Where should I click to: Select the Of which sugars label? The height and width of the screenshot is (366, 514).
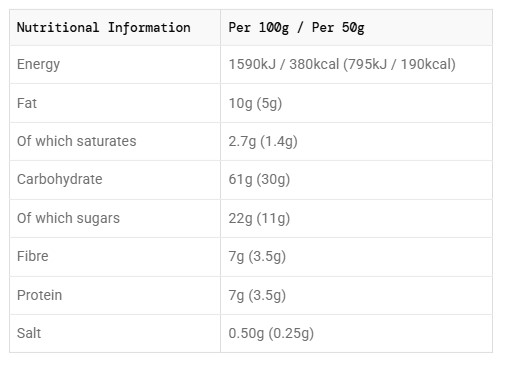pyautogui.click(x=68, y=218)
